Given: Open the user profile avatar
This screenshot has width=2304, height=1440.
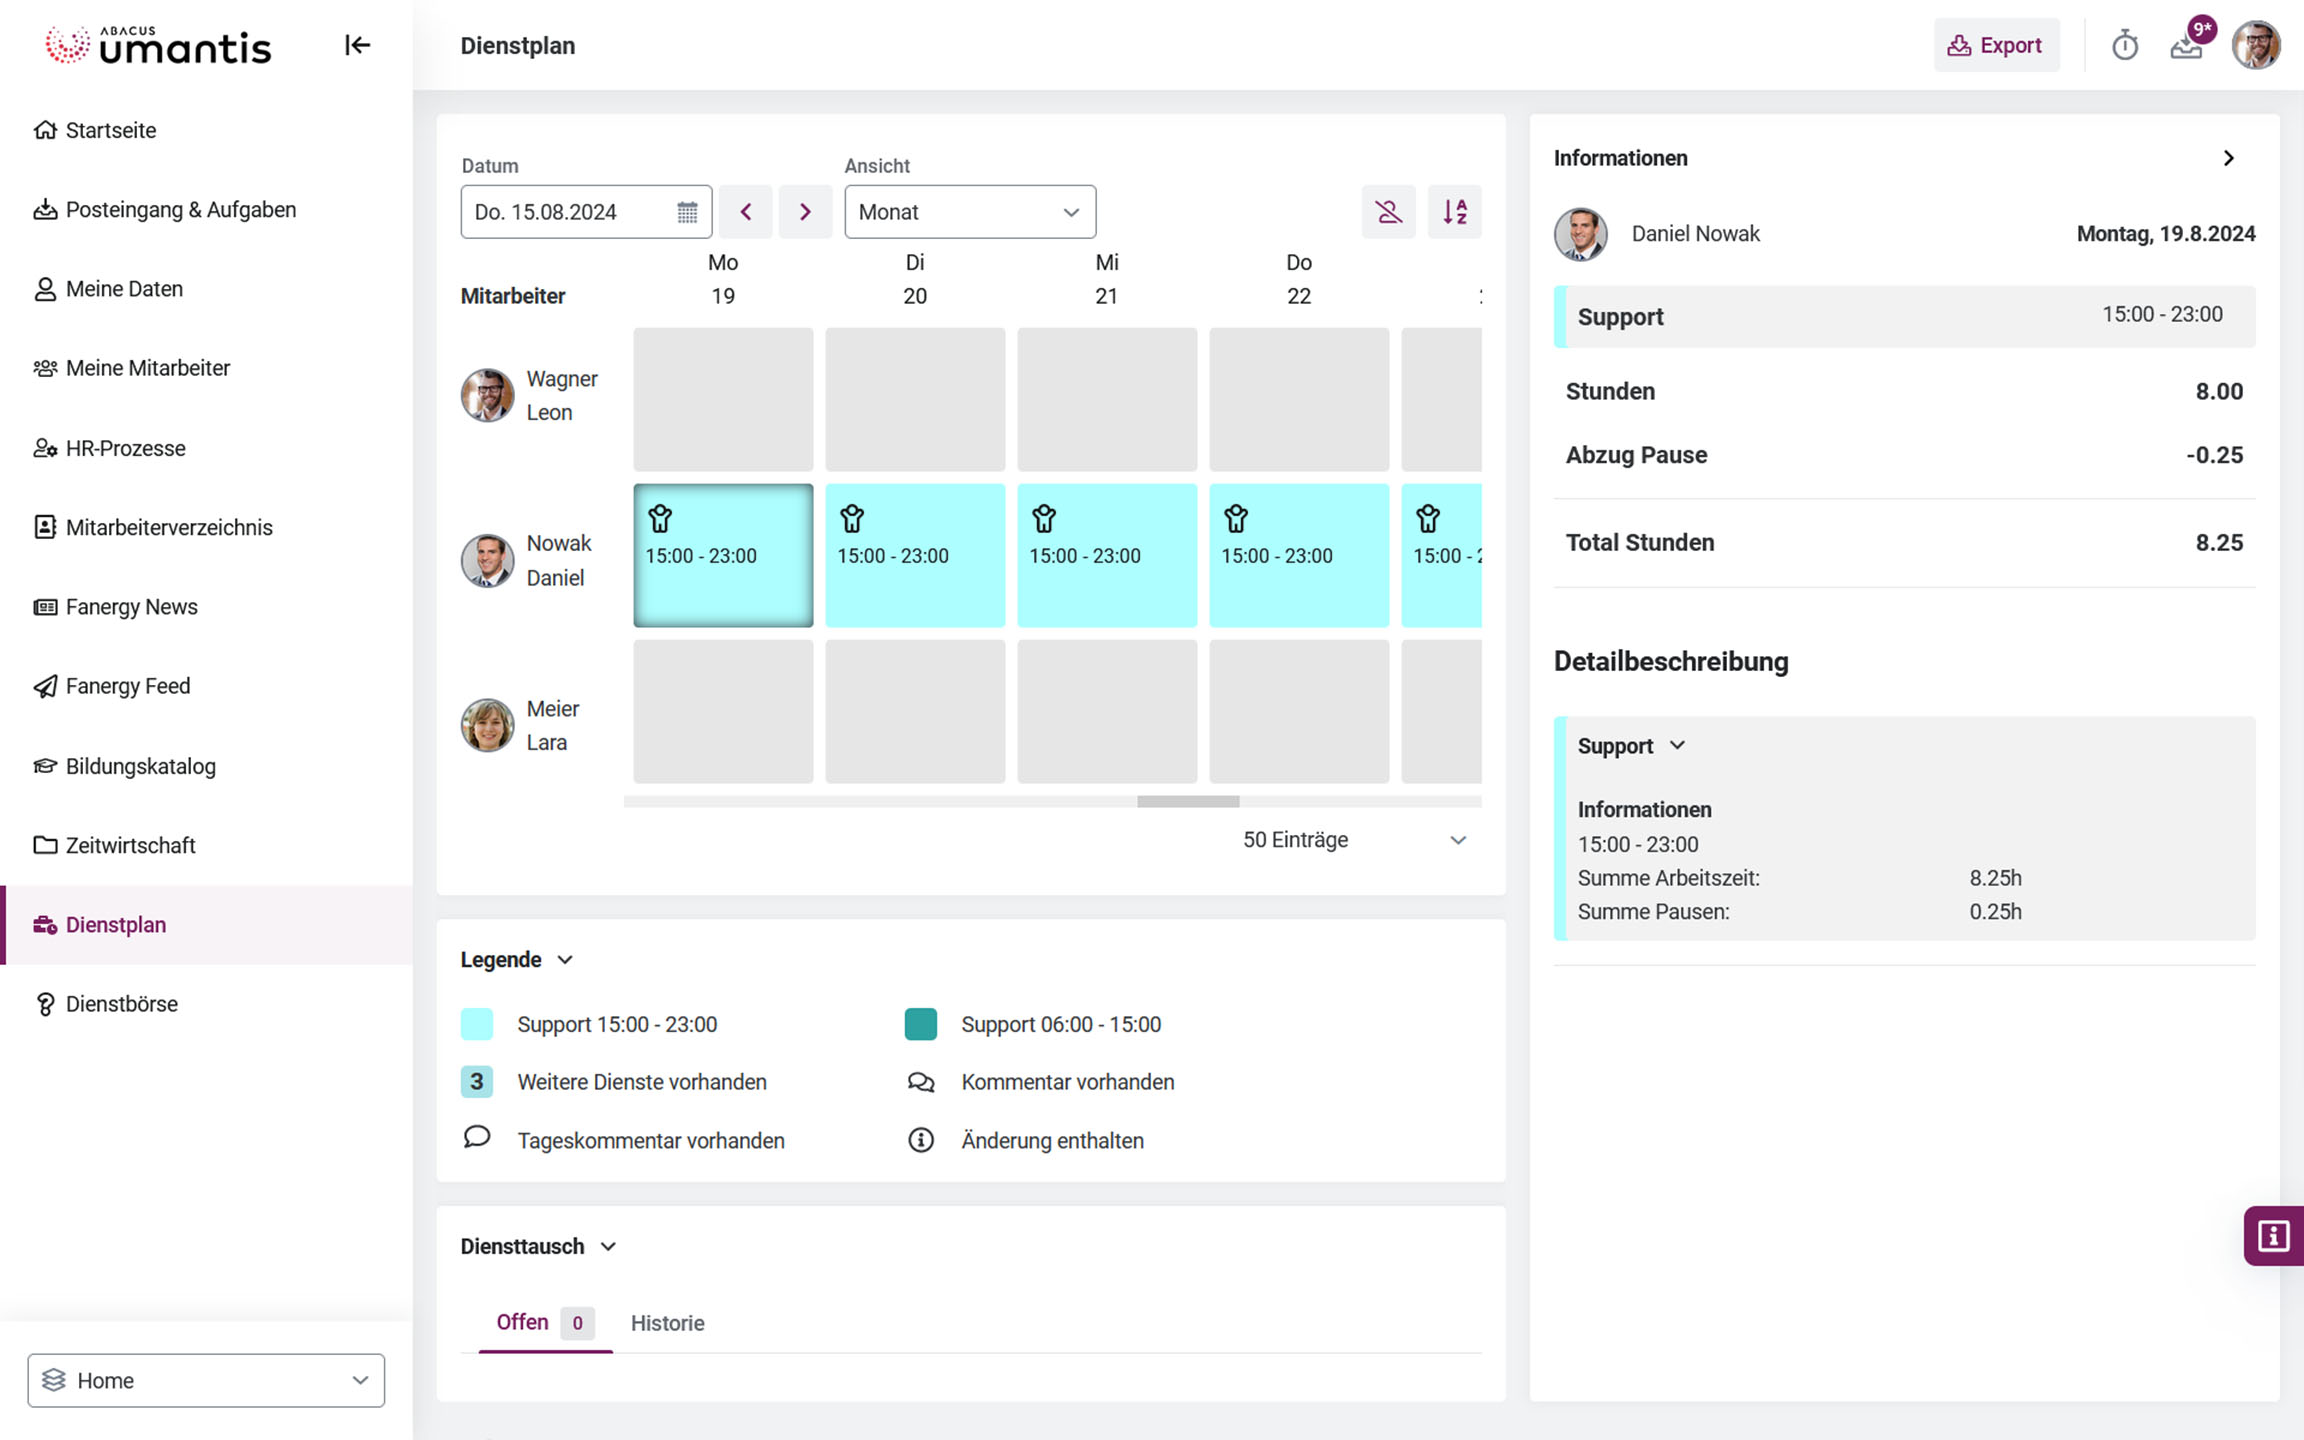Looking at the screenshot, I should [2256, 45].
